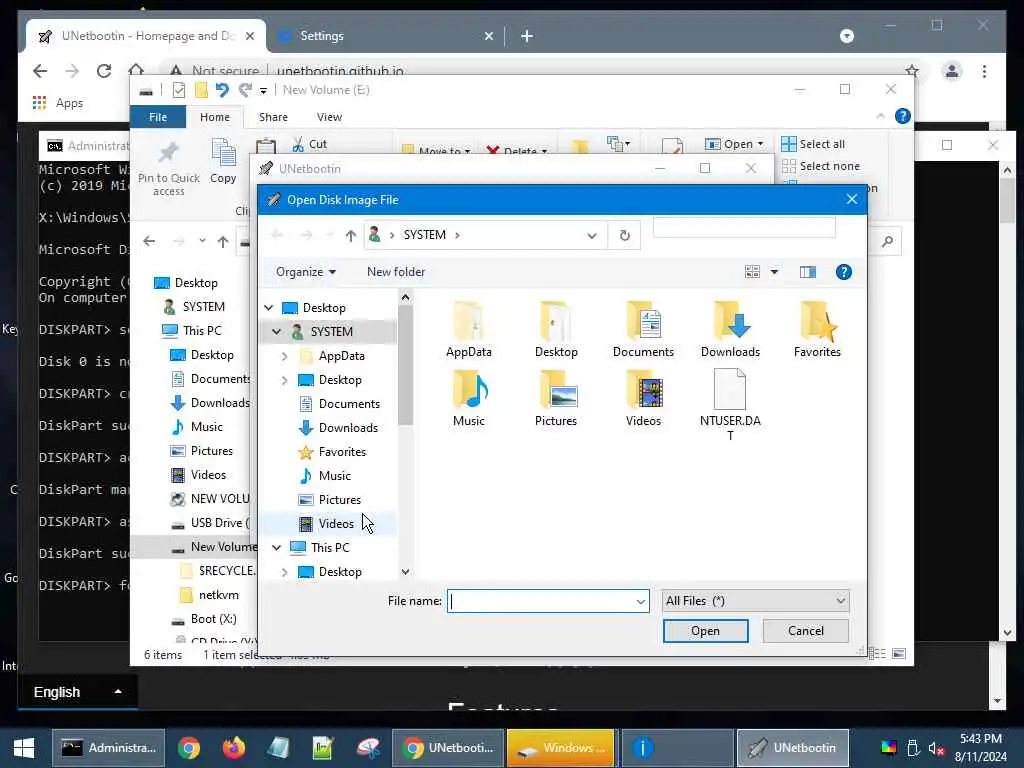Click the Open button in dialog
The image size is (1024, 768).
pyautogui.click(x=705, y=631)
